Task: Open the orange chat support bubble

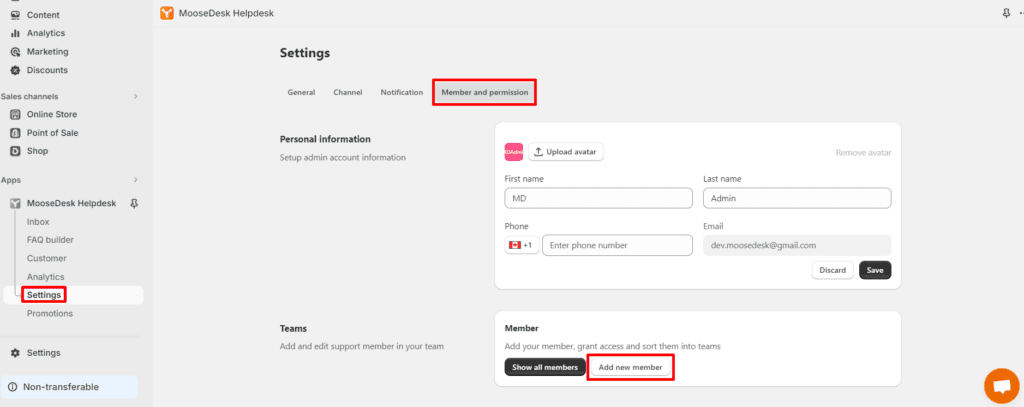Action: point(1001,386)
